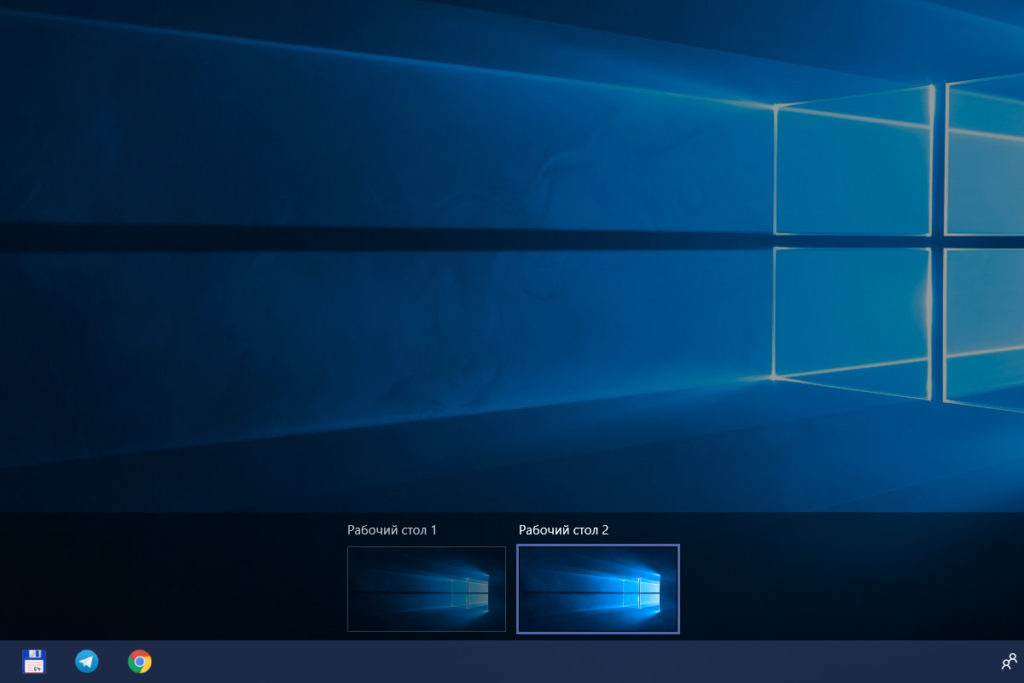
Task: Open the People icon in system tray
Action: click(x=1009, y=661)
